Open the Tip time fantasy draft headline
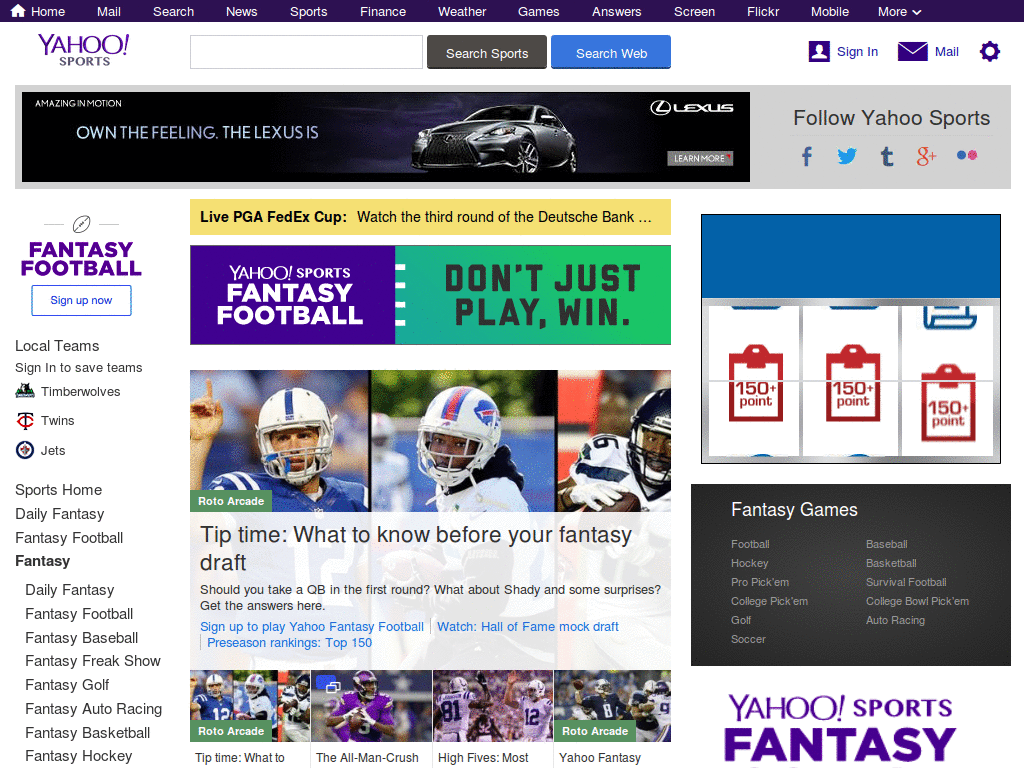This screenshot has width=1024, height=768. click(x=415, y=549)
